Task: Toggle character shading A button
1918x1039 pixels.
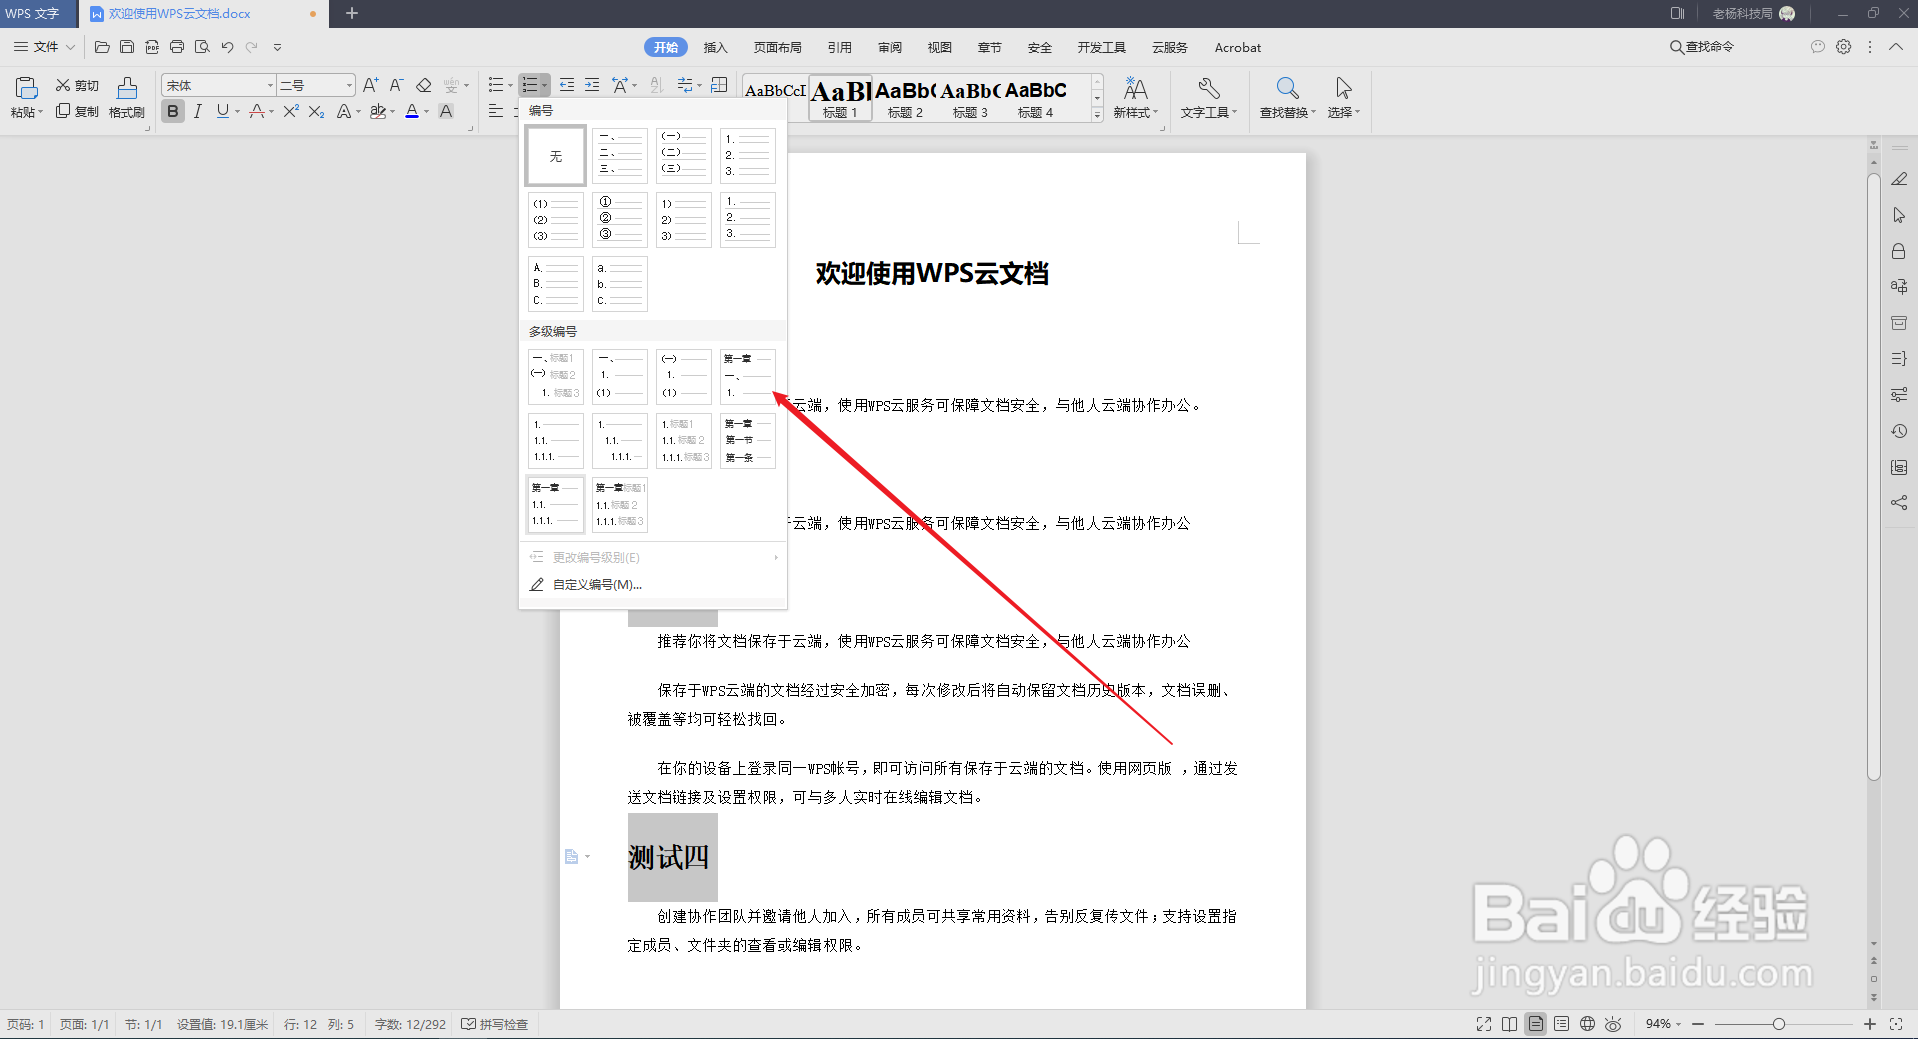Action: (446, 111)
